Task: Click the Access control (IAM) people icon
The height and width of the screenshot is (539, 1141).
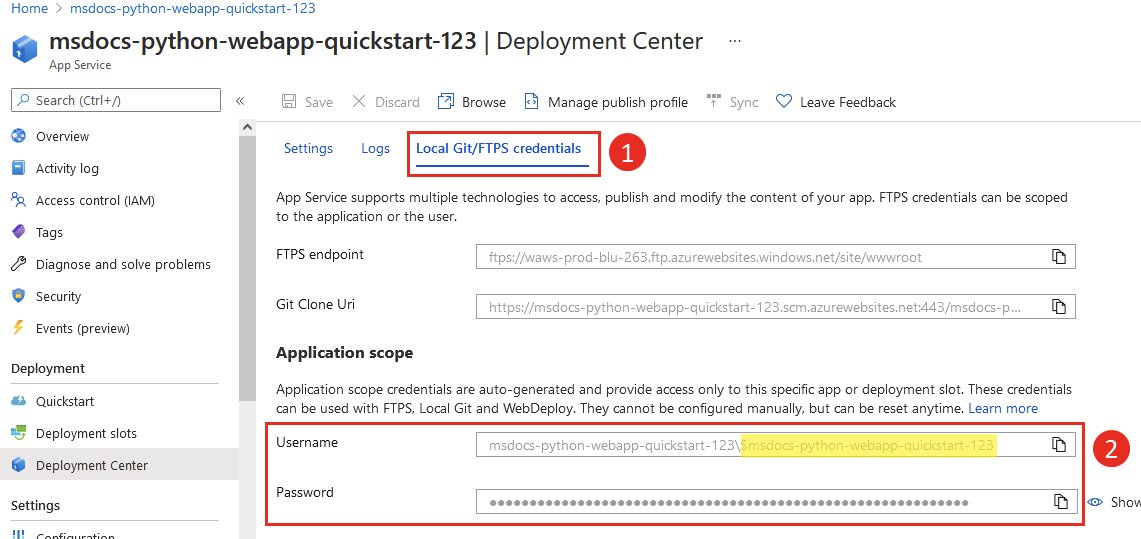Action: [x=19, y=200]
